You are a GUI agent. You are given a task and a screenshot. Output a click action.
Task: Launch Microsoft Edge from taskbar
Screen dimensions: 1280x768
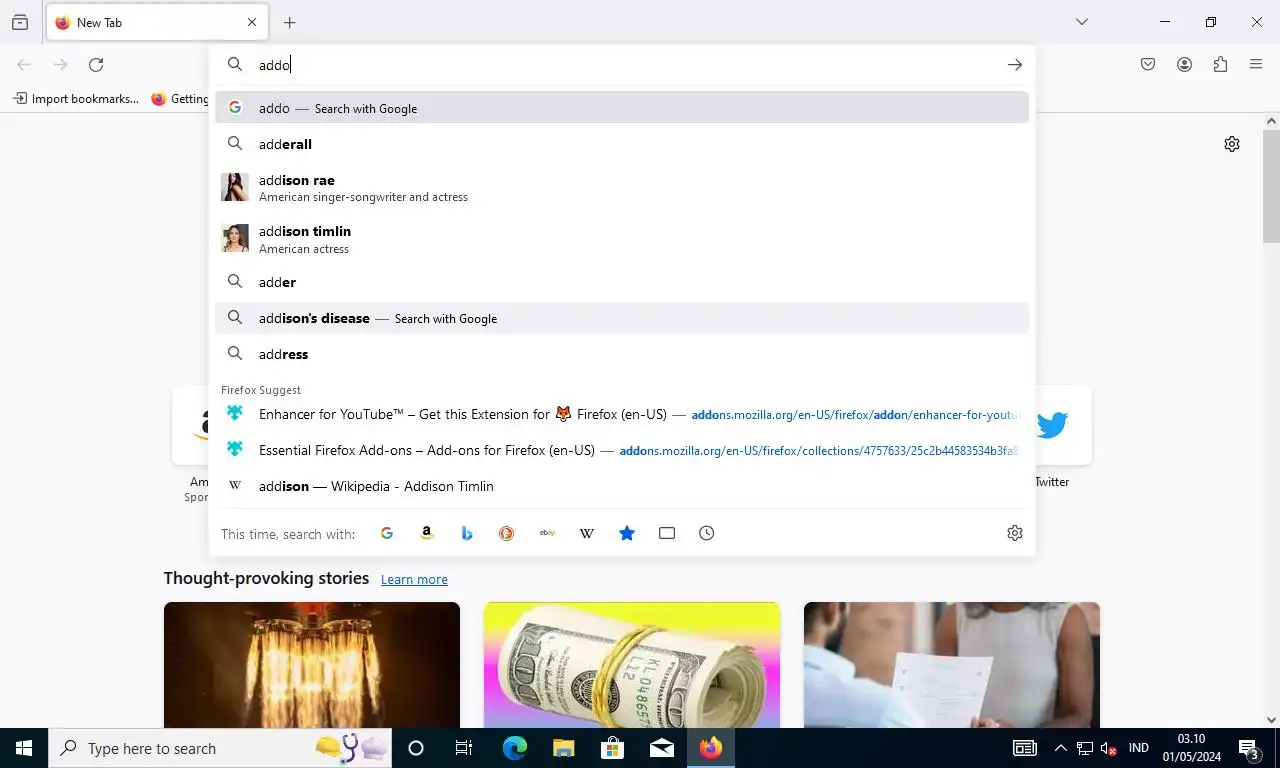[x=514, y=748]
